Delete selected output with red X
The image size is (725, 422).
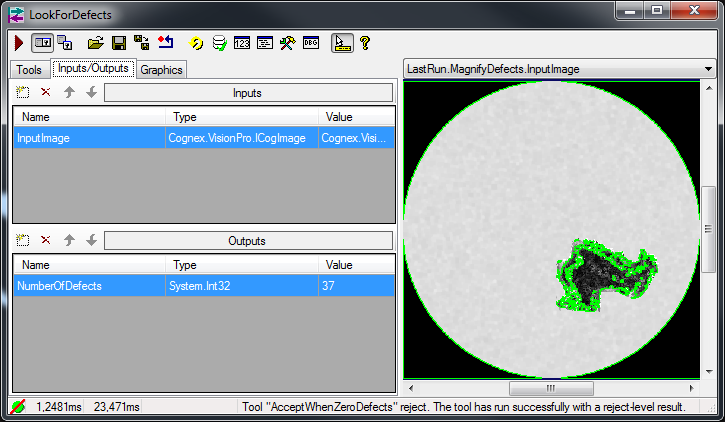click(45, 240)
